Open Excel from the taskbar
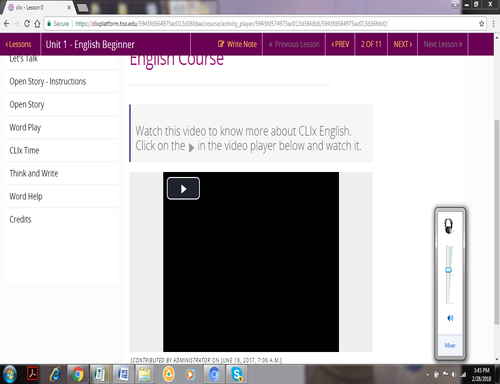The height and width of the screenshot is (384, 500). [x=100, y=374]
